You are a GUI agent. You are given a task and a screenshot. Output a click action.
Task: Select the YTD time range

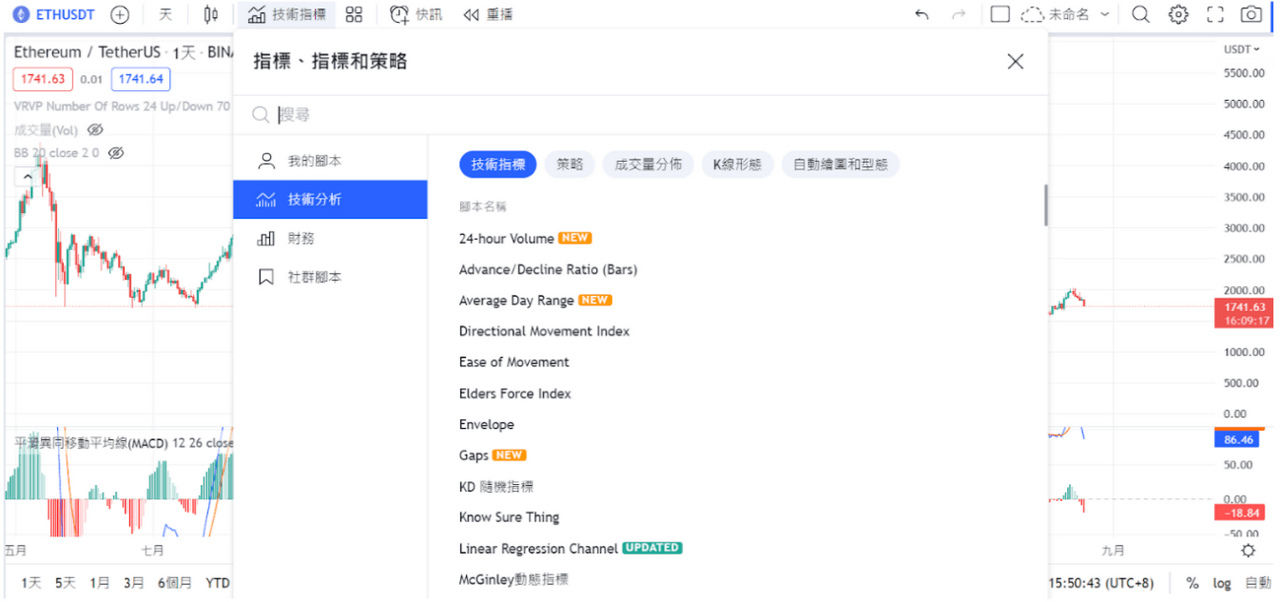point(217,583)
